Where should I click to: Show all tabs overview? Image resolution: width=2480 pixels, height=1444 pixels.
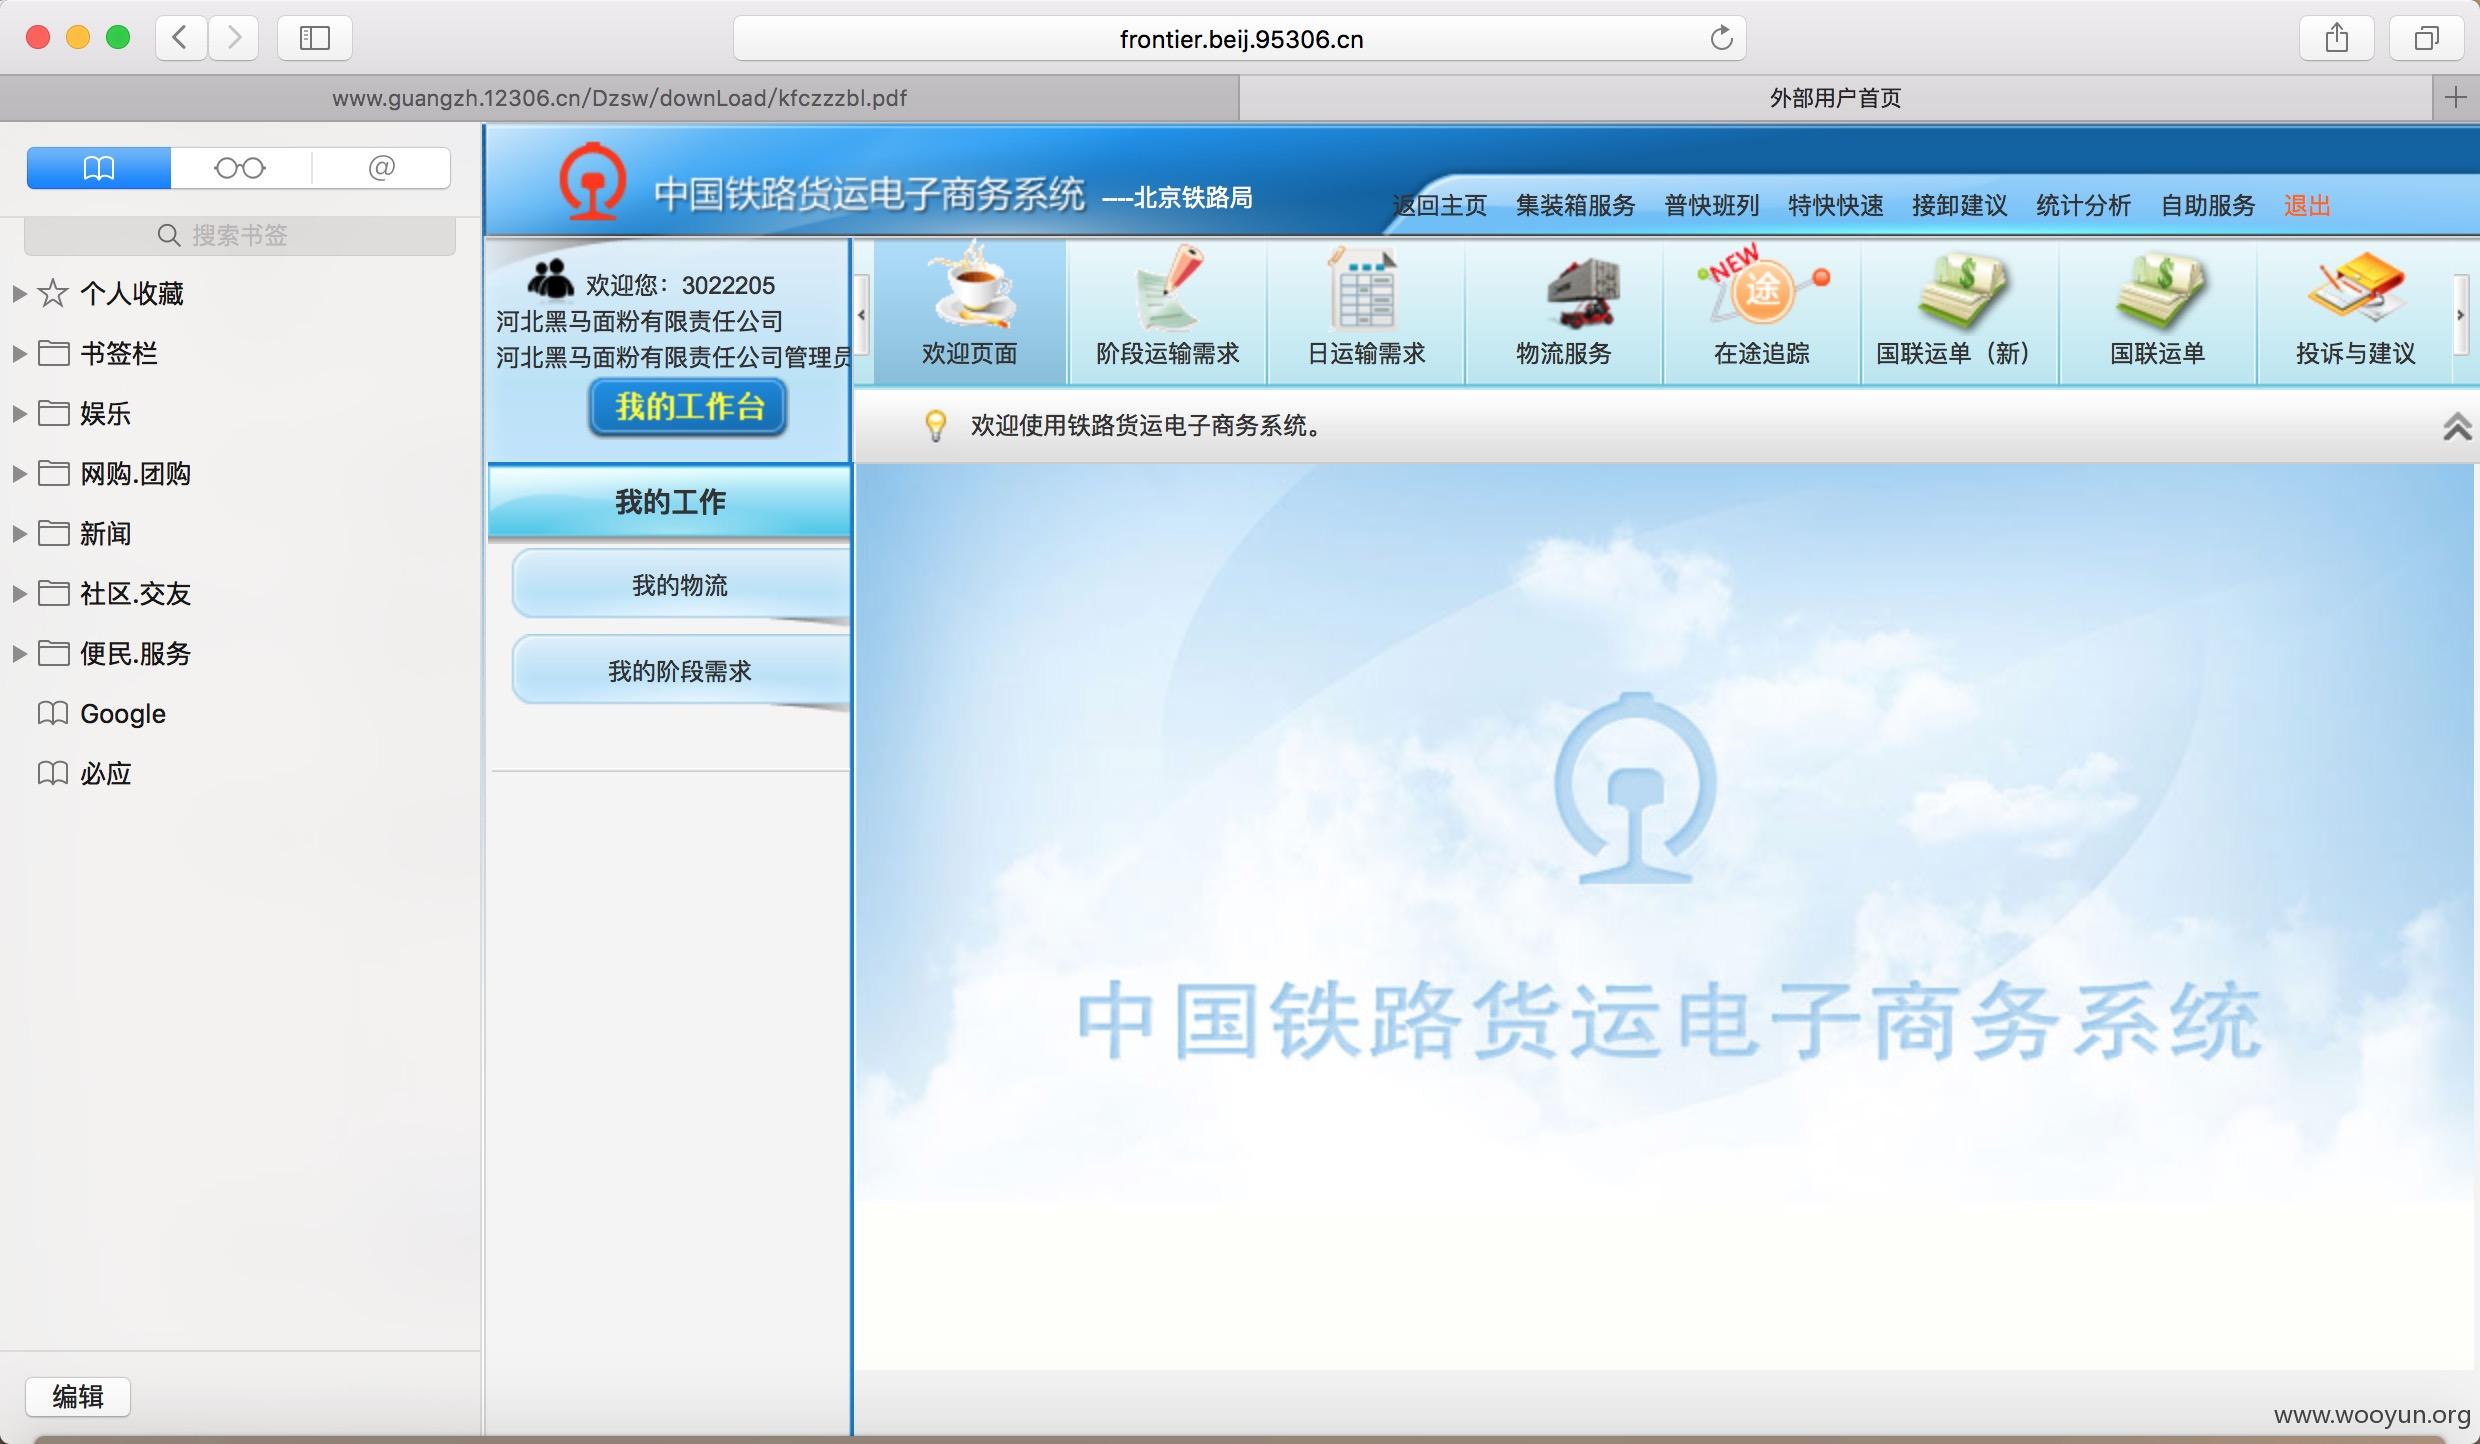pyautogui.click(x=2427, y=38)
